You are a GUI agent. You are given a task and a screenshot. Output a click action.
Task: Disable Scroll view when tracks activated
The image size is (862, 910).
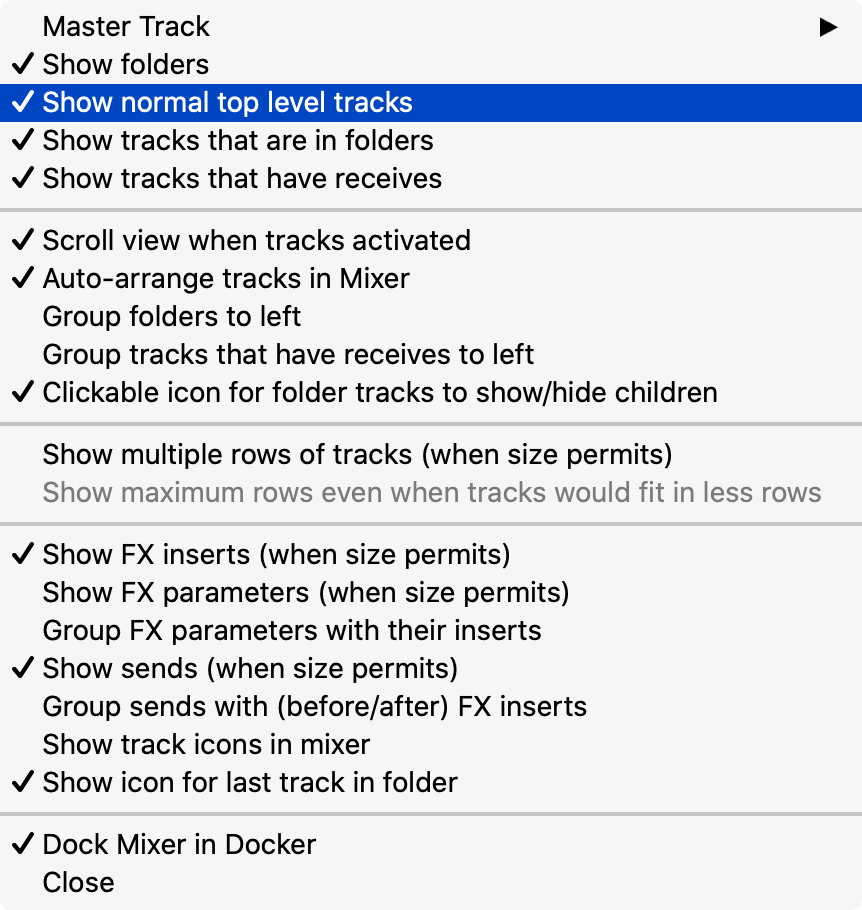click(x=256, y=241)
